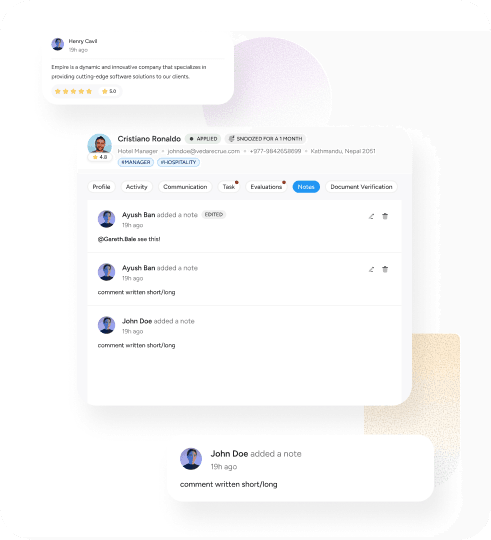Edit Ayush Ban's first note with pencil icon
This screenshot has width=491, height=540.
coord(371,216)
